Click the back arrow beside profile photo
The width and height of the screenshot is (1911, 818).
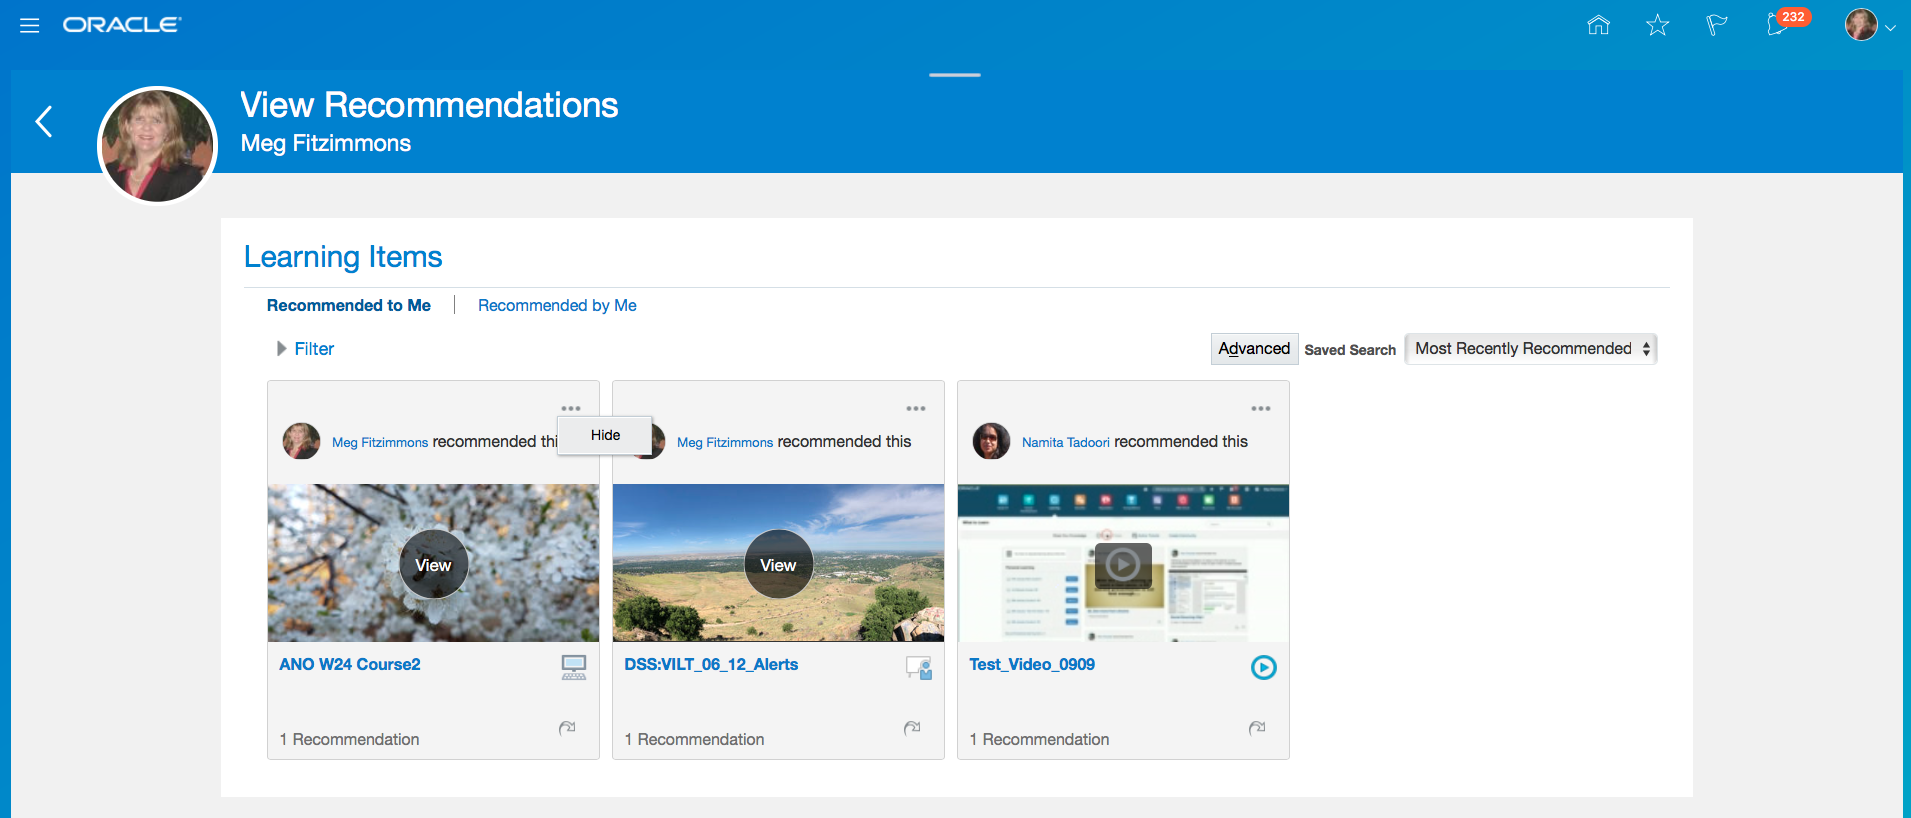[44, 122]
